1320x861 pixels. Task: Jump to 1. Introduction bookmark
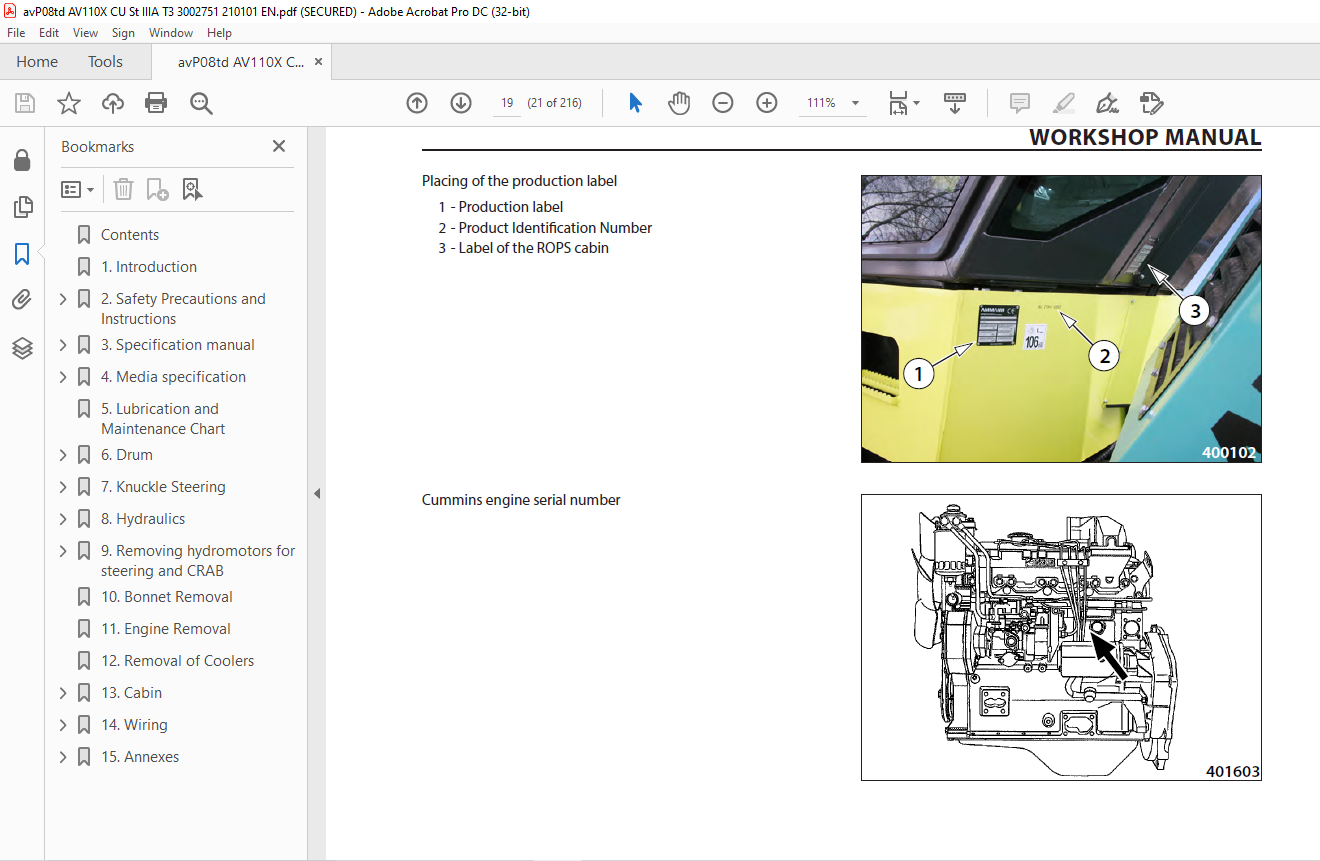(x=149, y=267)
